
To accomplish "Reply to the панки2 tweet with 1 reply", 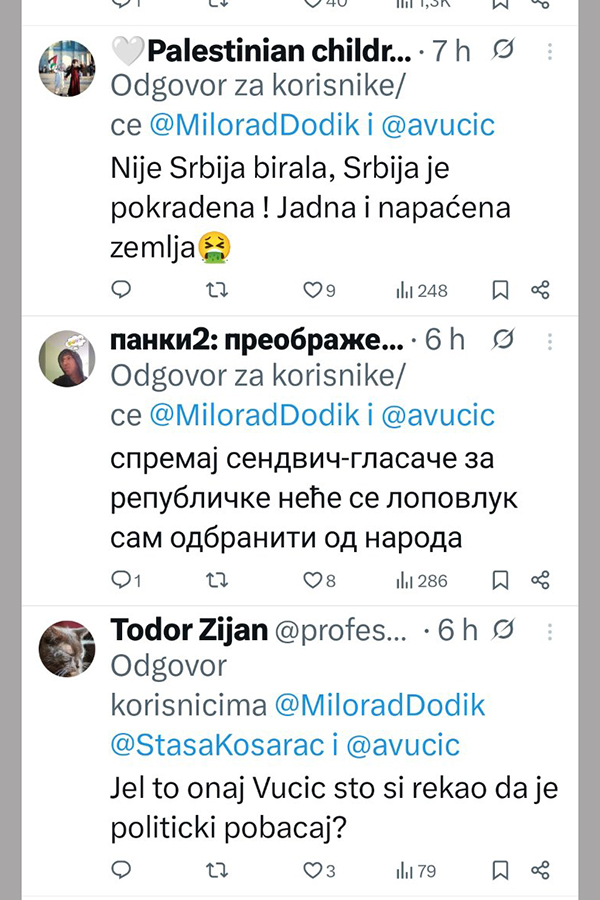I will pyautogui.click(x=121, y=579).
